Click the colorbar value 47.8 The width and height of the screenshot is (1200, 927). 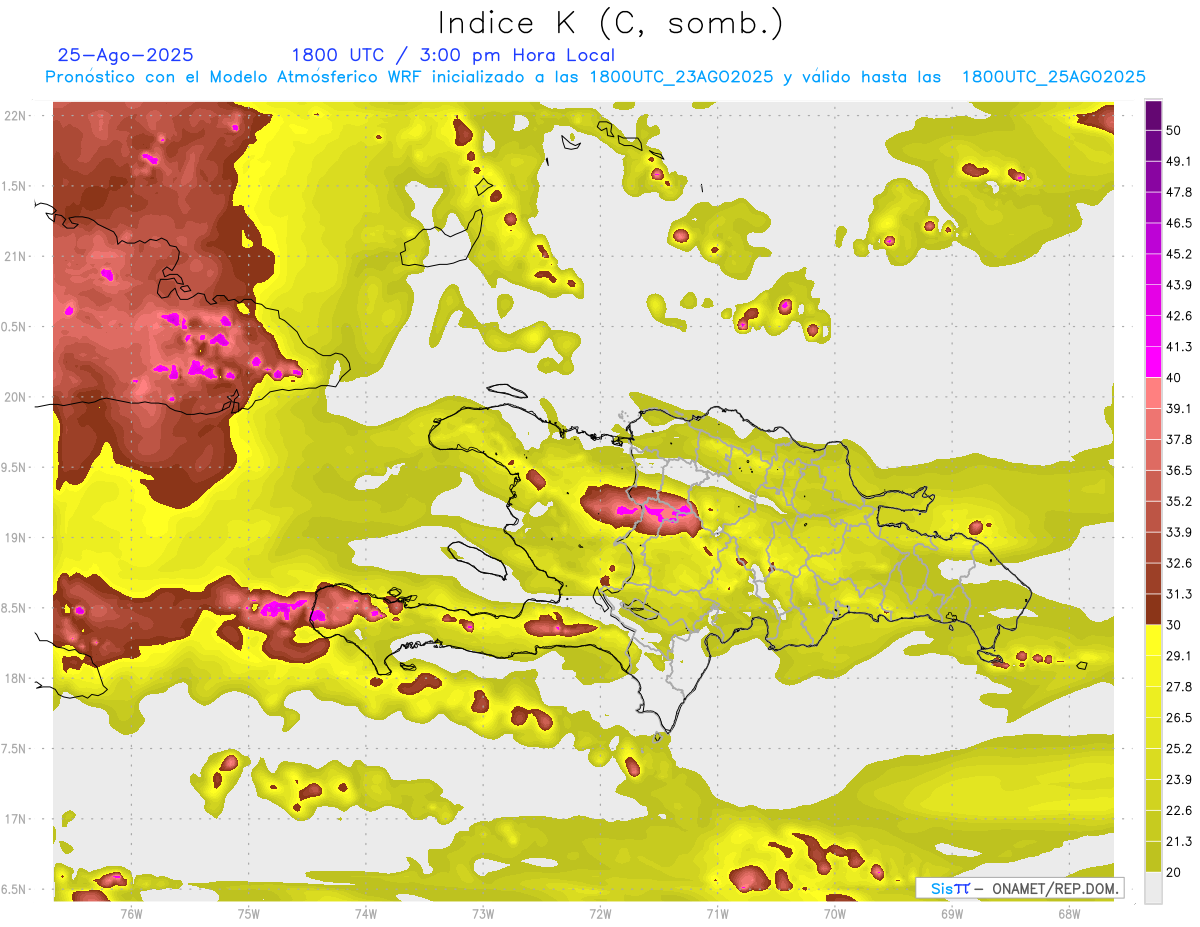pos(1178,192)
